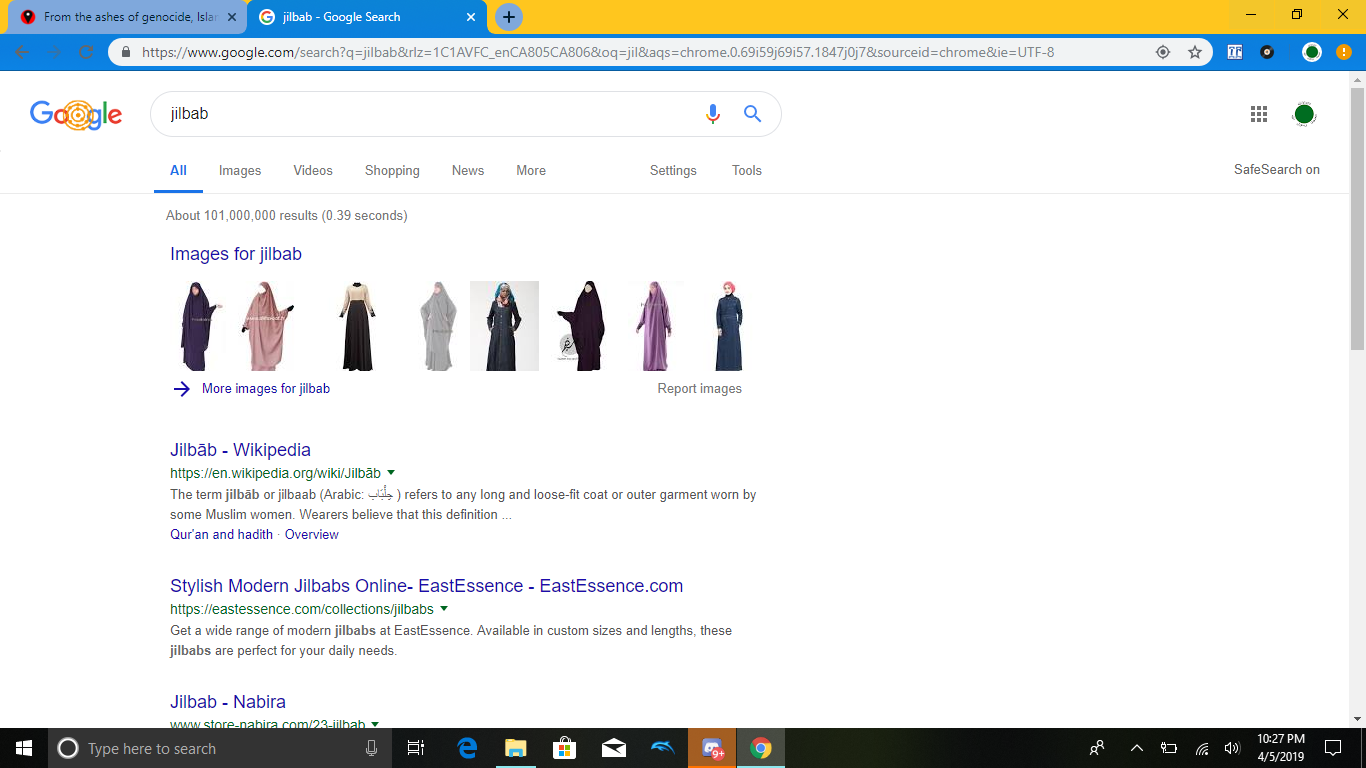Open the denim jilbab with blue scarf thumbnail
The height and width of the screenshot is (768, 1366).
pyautogui.click(x=505, y=326)
